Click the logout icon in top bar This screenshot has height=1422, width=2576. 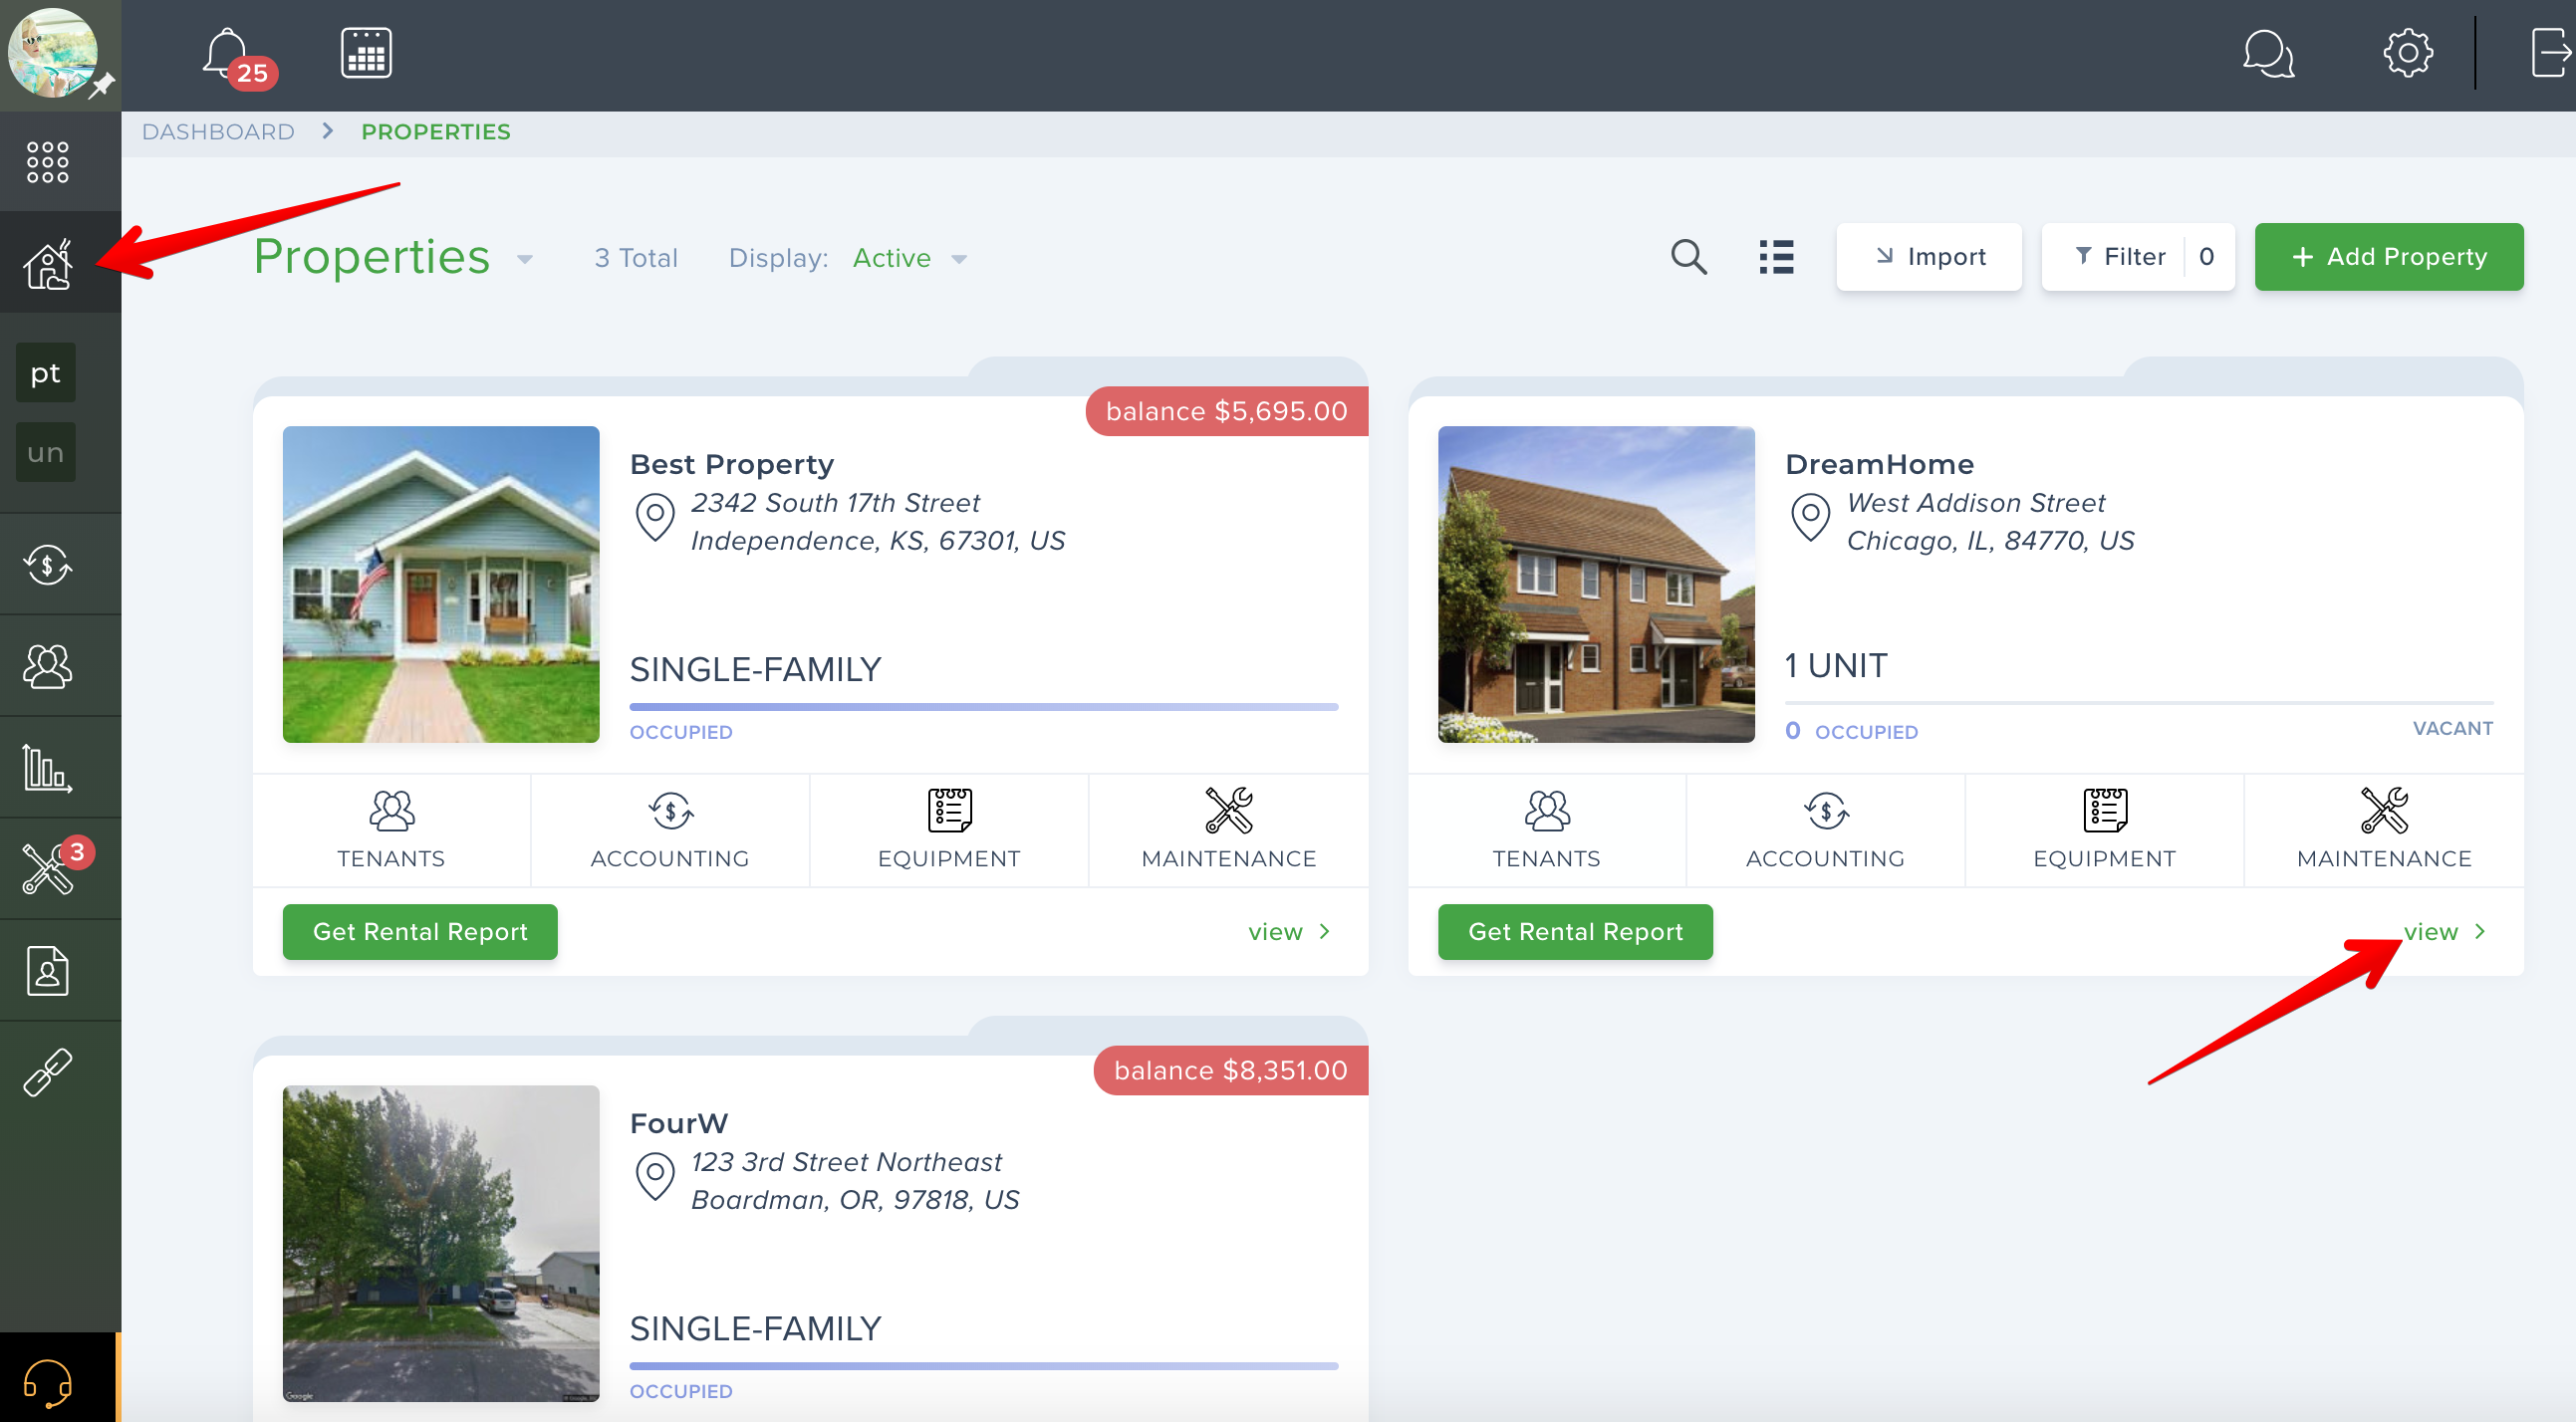2551,53
